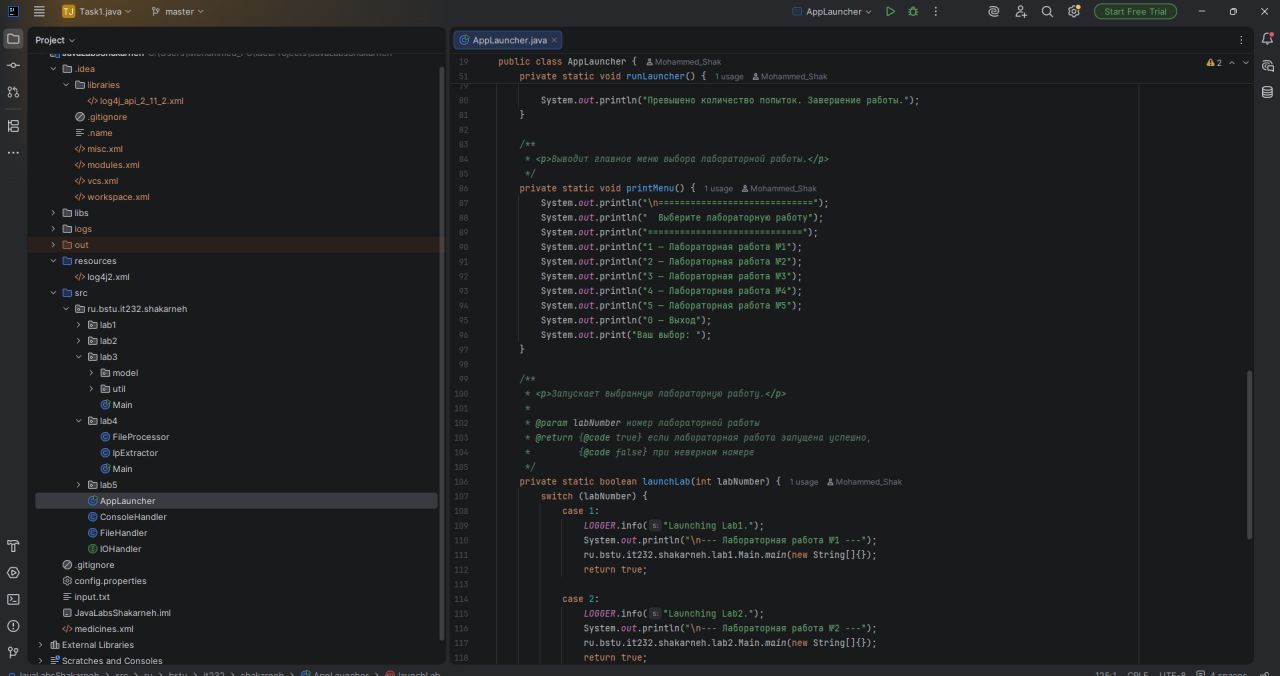The height and width of the screenshot is (676, 1280).
Task: Open more run actions menu
Action: coord(936,12)
